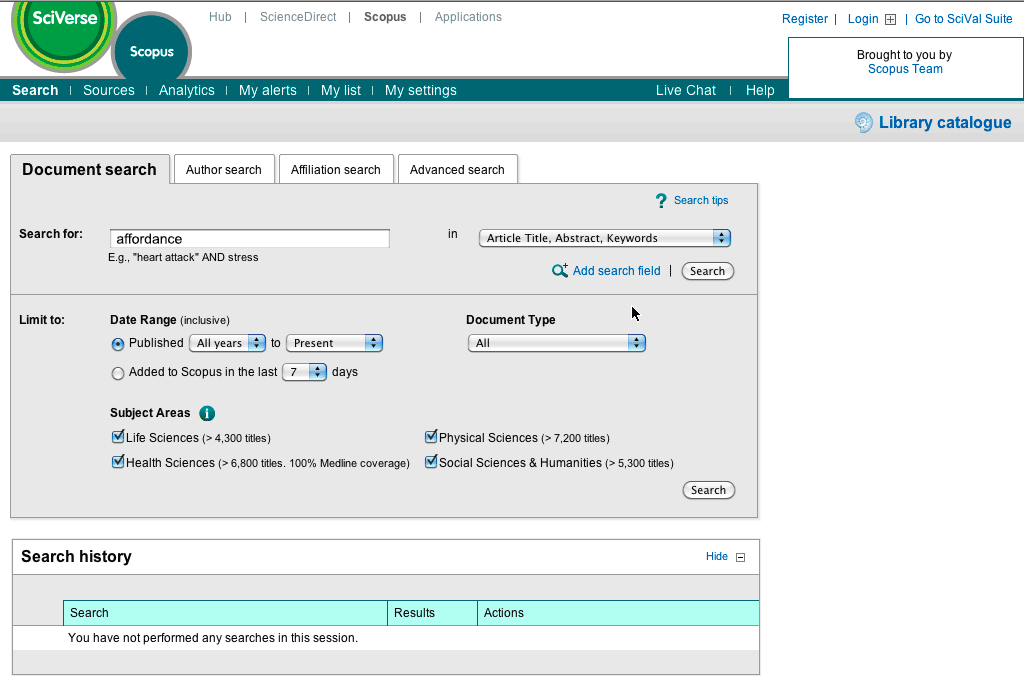Switch to the Author search tab
Image resolution: width=1024 pixels, height=676 pixels.
coord(223,170)
